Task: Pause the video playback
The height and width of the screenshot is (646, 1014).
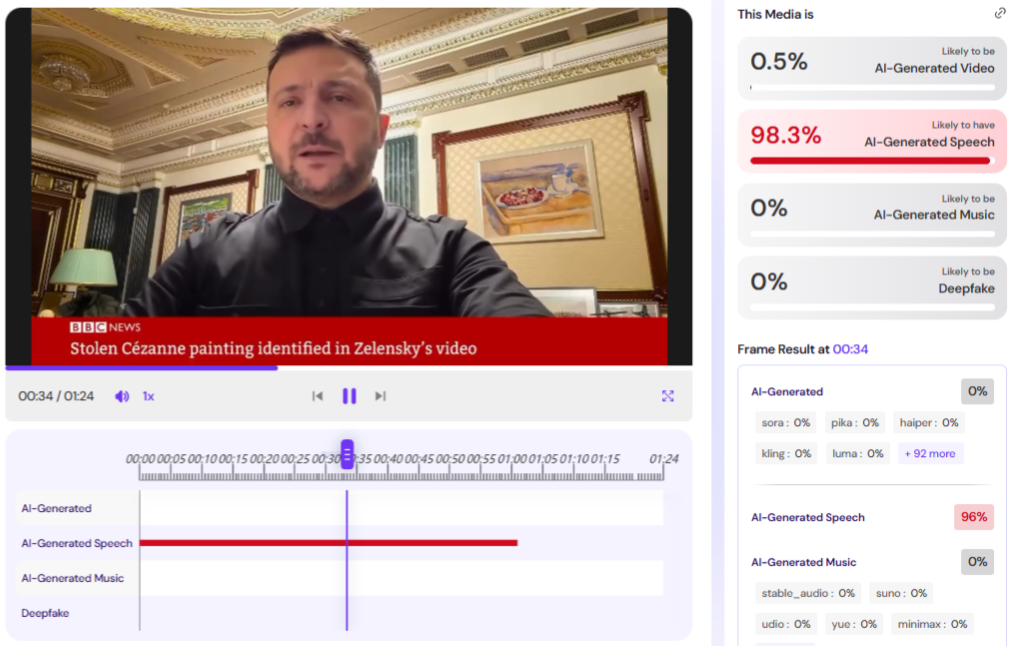Action: (x=349, y=396)
